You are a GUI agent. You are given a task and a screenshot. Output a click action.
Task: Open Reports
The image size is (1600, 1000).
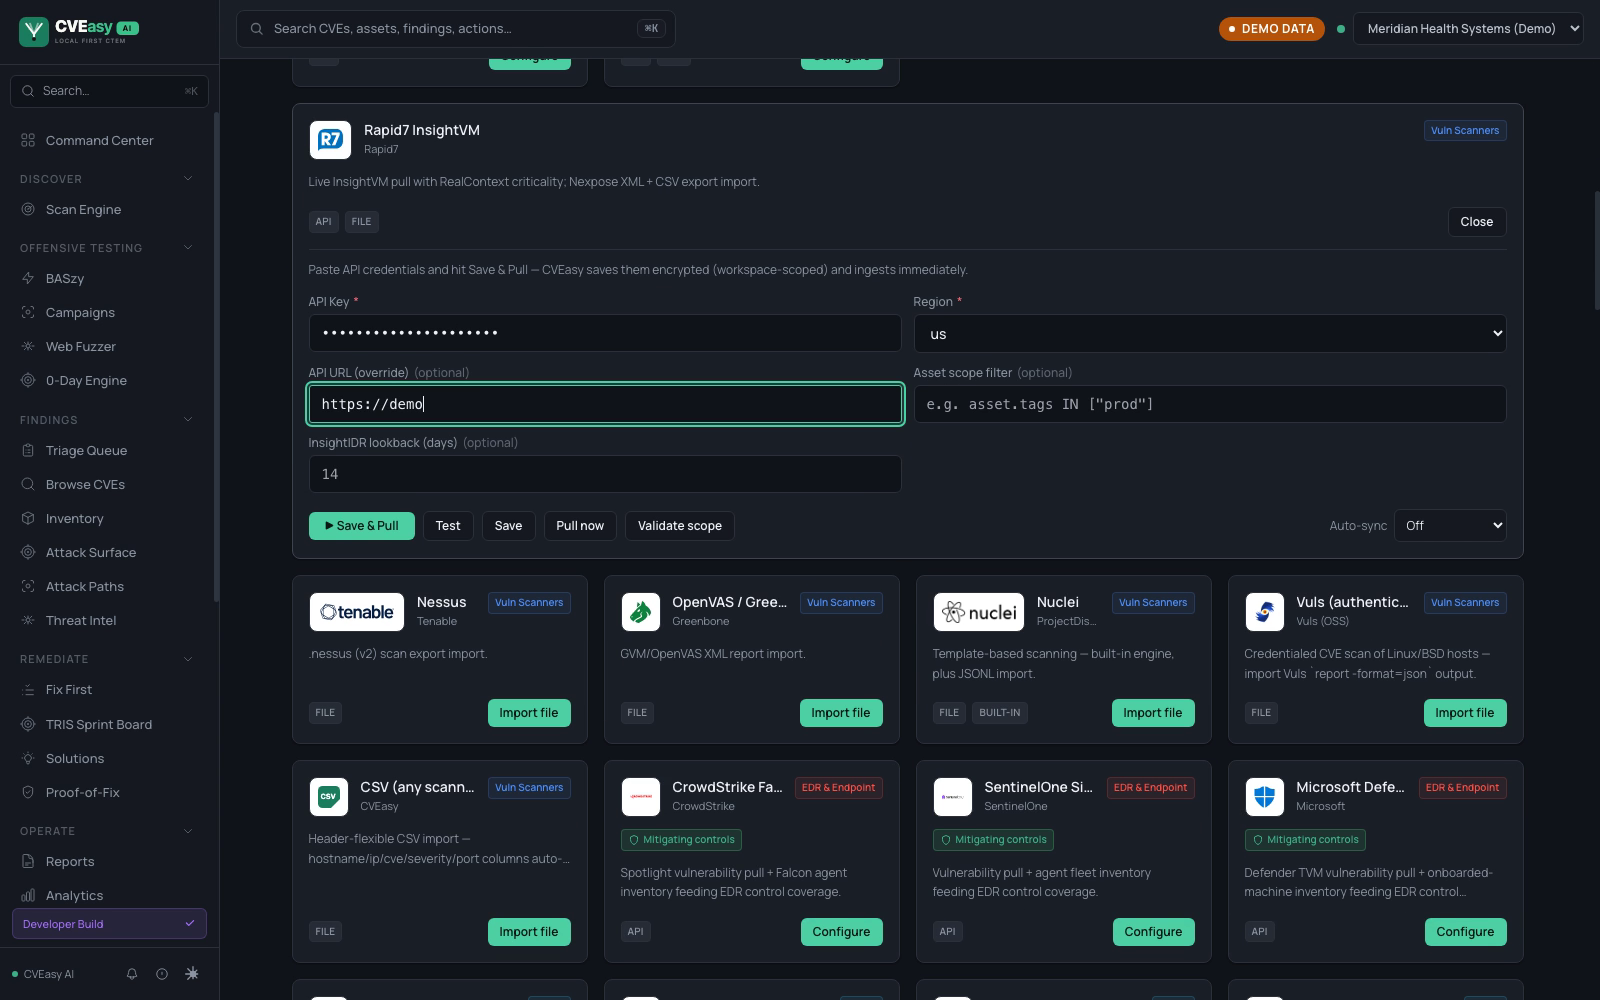tap(70, 861)
